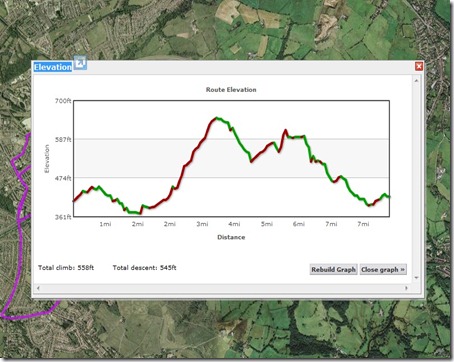The height and width of the screenshot is (362, 454).
Task: Click the 361ft axis label
Action: 63,217
